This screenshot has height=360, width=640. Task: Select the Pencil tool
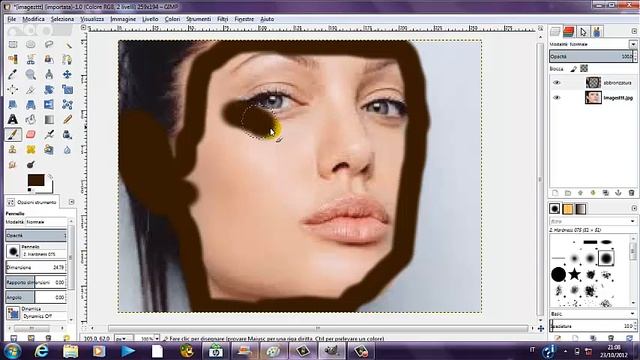click(67, 119)
